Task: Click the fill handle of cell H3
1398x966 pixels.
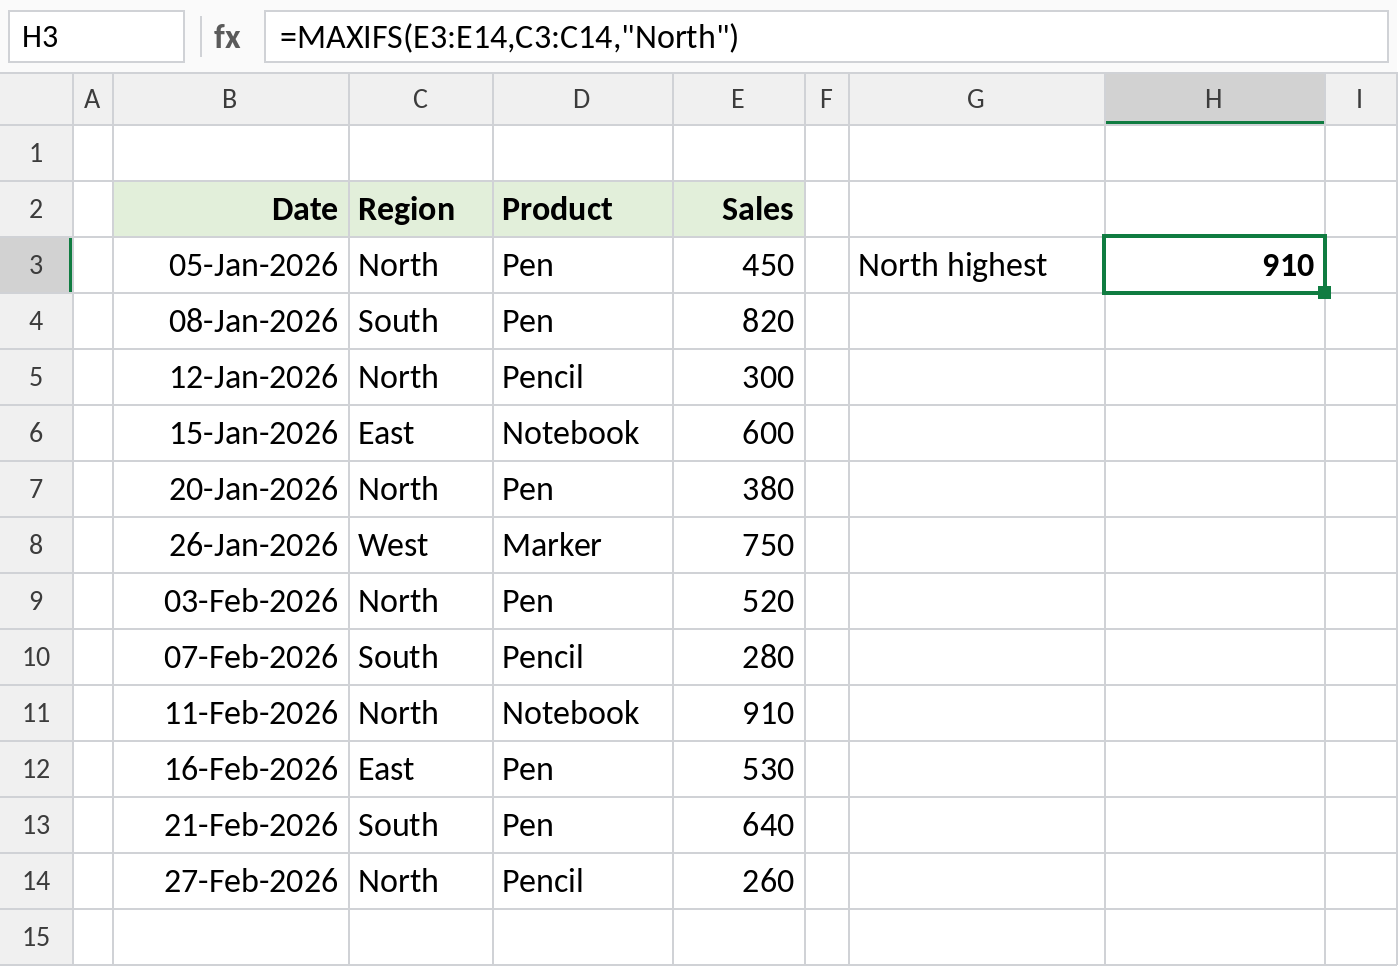Action: 1324,292
